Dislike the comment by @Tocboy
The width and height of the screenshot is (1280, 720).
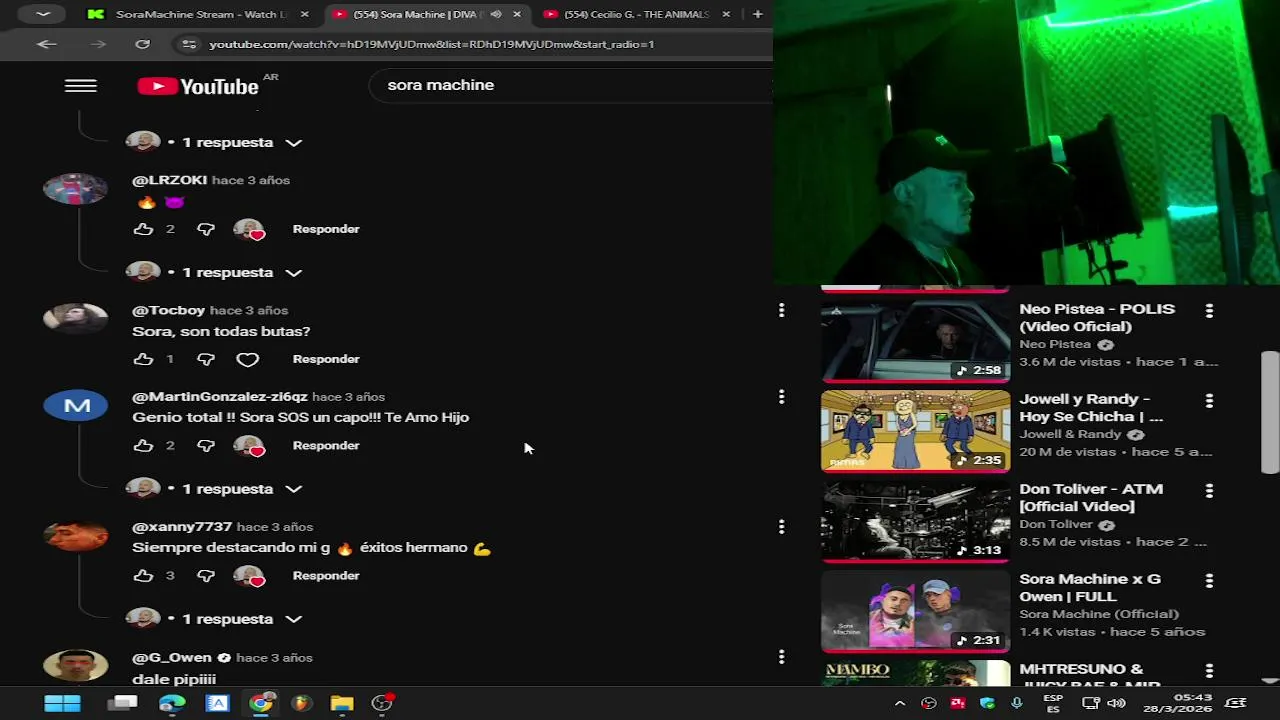(206, 359)
